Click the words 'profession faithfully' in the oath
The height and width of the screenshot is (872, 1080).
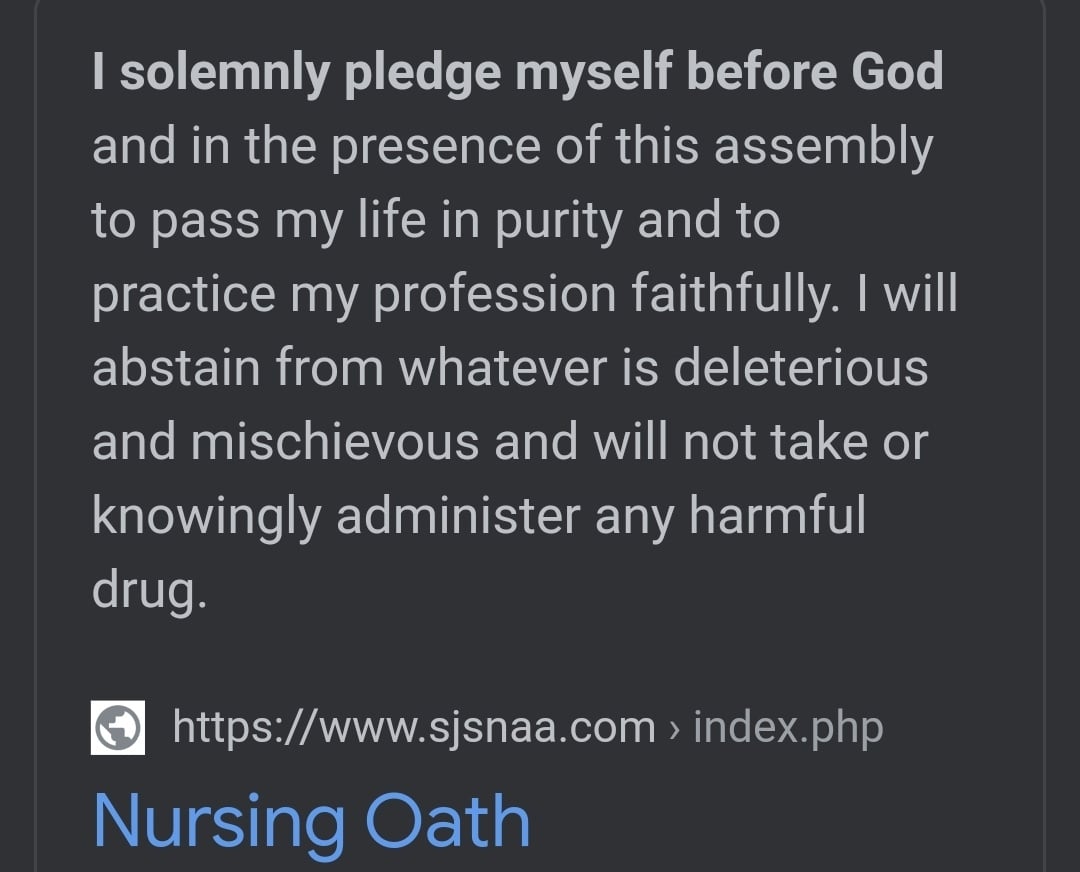[606, 295]
